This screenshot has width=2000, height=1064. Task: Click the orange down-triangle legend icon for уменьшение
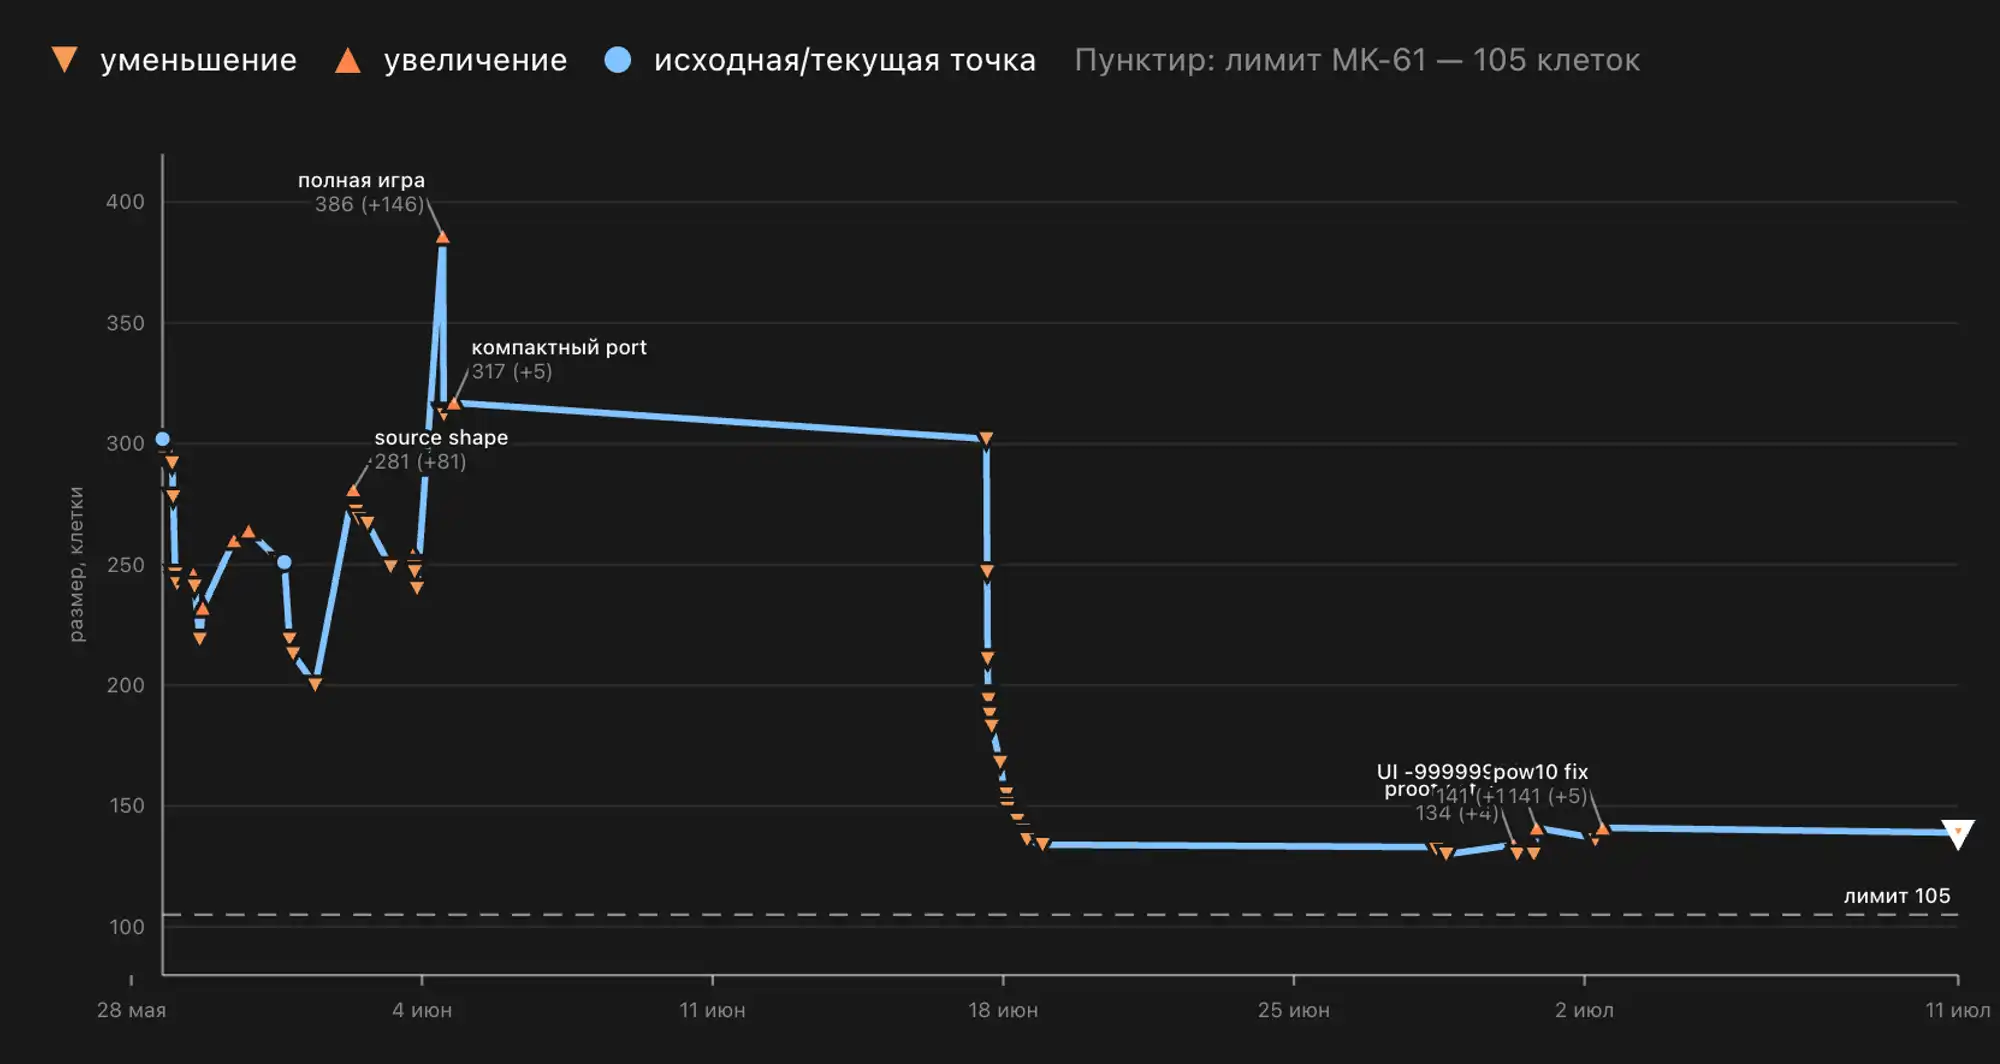tap(64, 60)
